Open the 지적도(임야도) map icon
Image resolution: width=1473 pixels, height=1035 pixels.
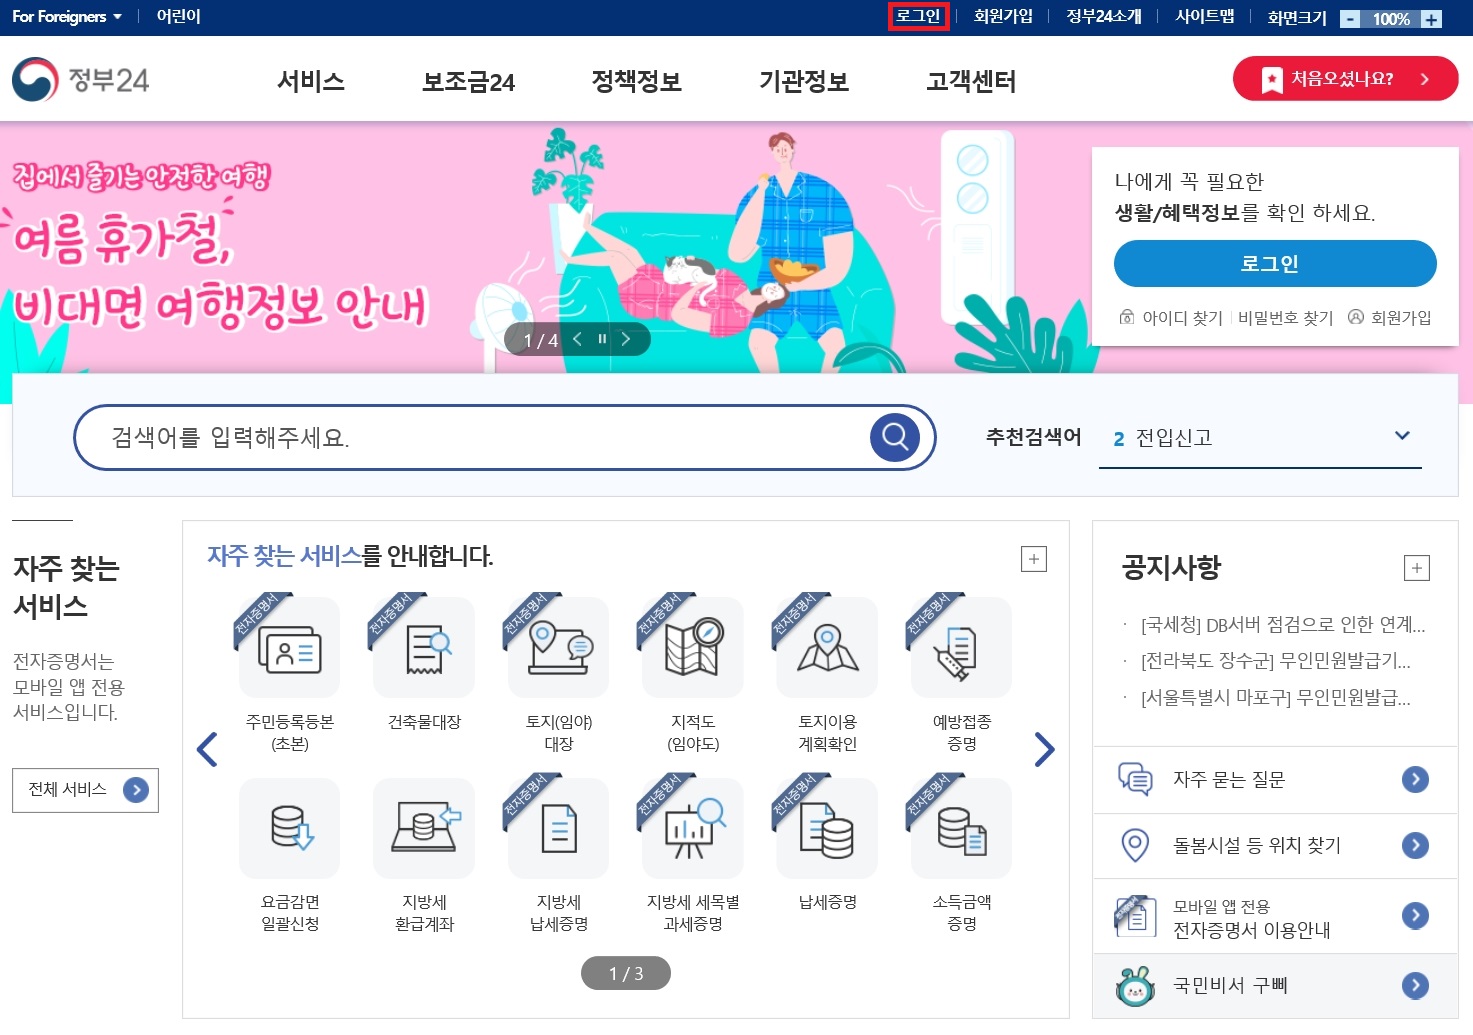[693, 648]
